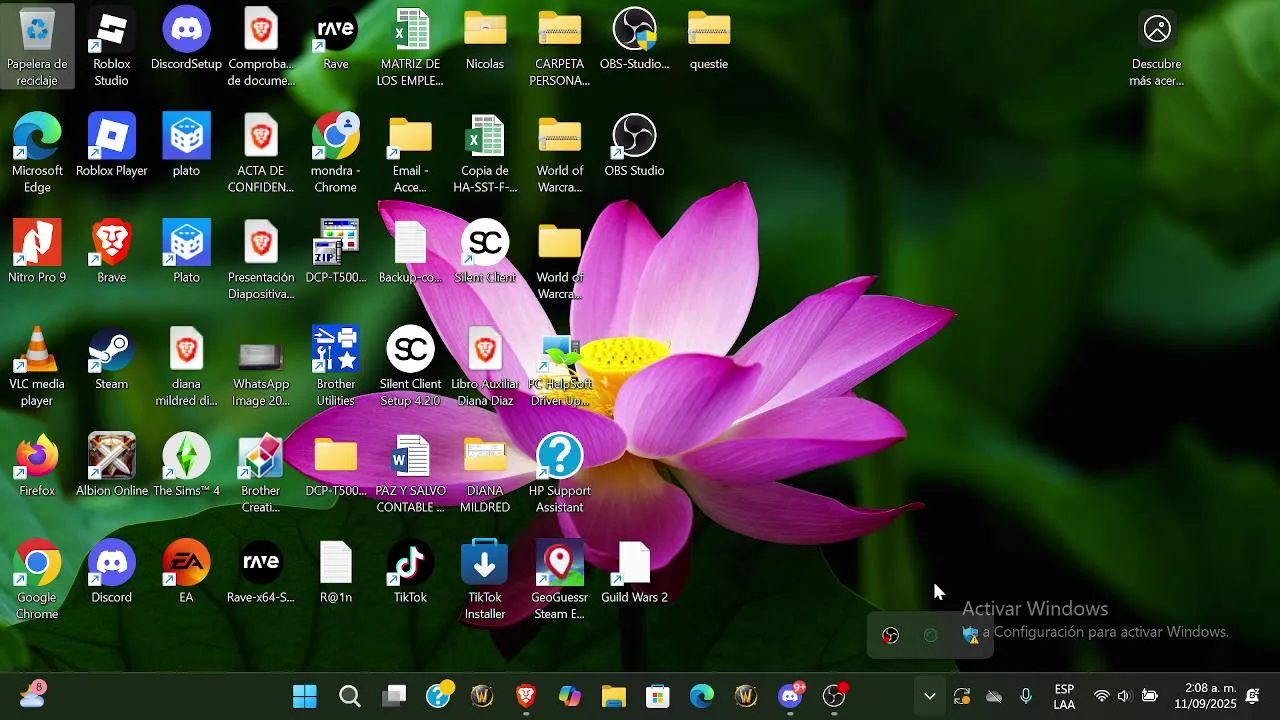Select the Albion Online shortcut
Image resolution: width=1280 pixels, height=720 pixels.
coord(111,467)
